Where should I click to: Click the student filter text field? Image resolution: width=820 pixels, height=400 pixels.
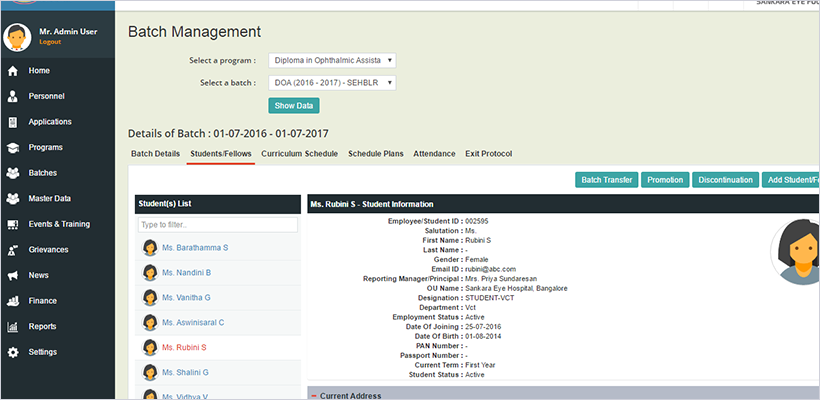[x=217, y=225]
